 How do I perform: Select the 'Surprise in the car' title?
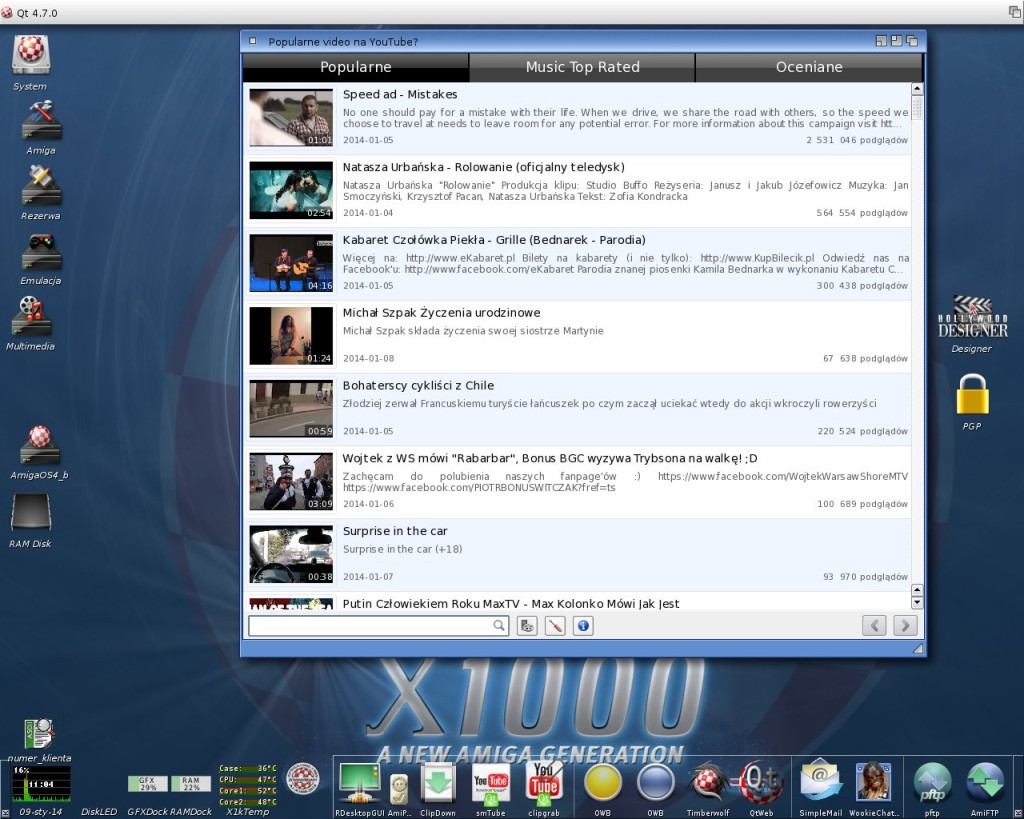(395, 531)
